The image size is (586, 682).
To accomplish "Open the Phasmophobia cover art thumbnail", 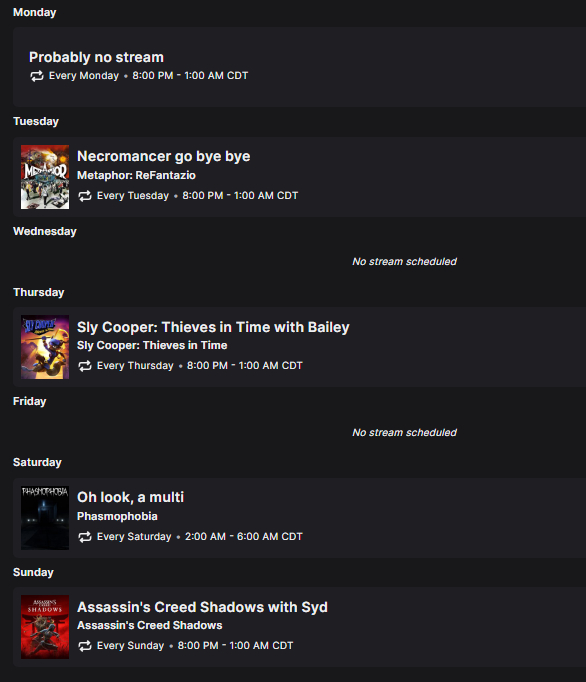I will [45, 518].
